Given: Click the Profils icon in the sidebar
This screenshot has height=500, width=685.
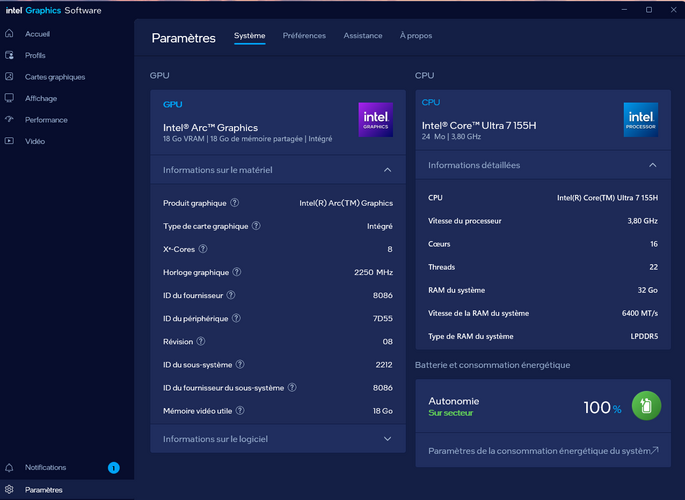Looking at the screenshot, I should pyautogui.click(x=9, y=55).
